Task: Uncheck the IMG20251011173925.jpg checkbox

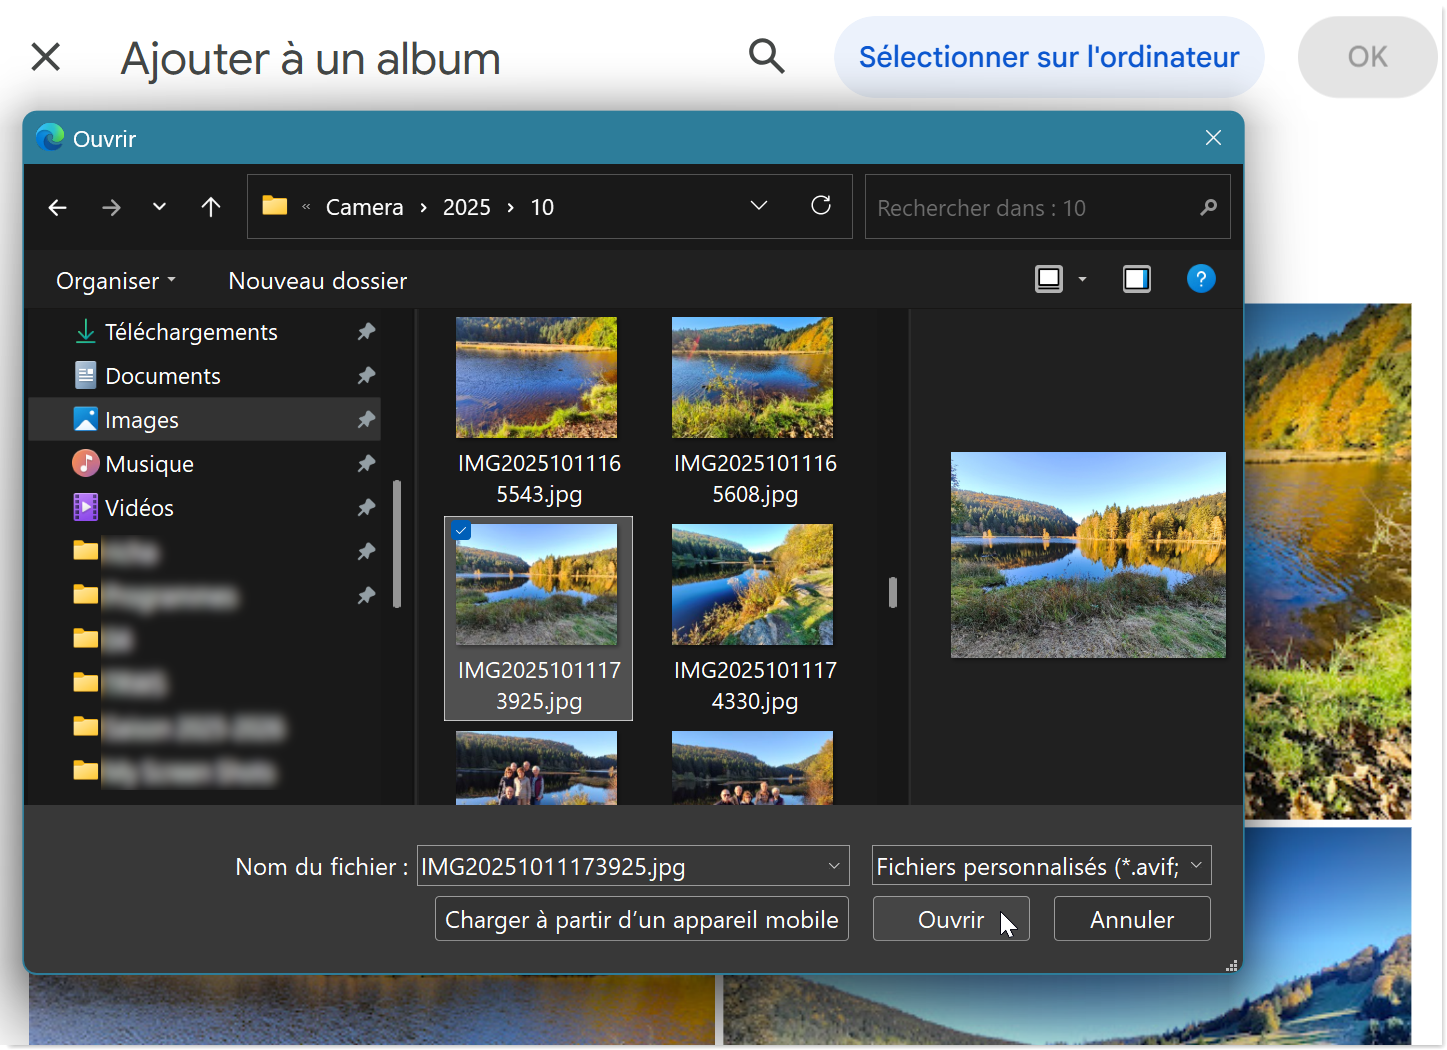Action: coord(461,531)
